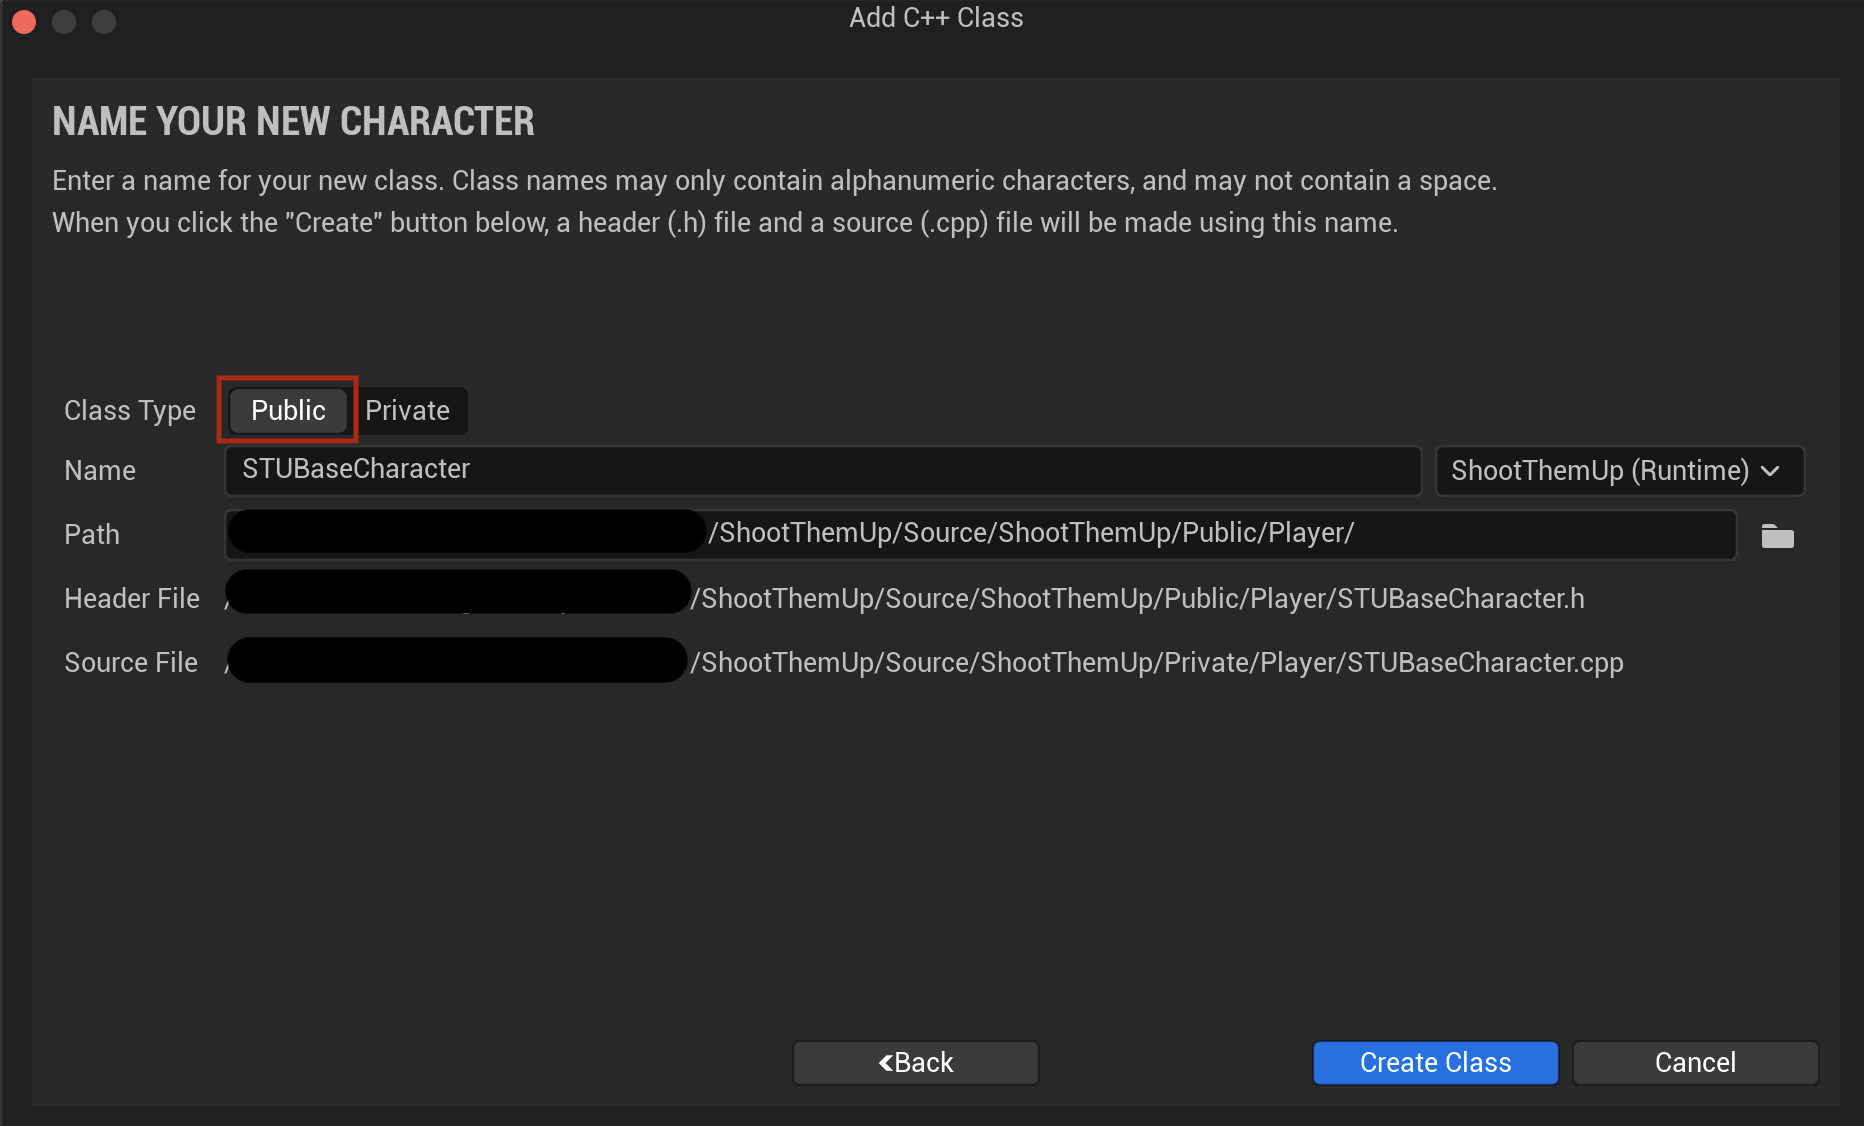The width and height of the screenshot is (1864, 1126).
Task: Dismiss the dialog with Cancel
Action: tap(1695, 1062)
